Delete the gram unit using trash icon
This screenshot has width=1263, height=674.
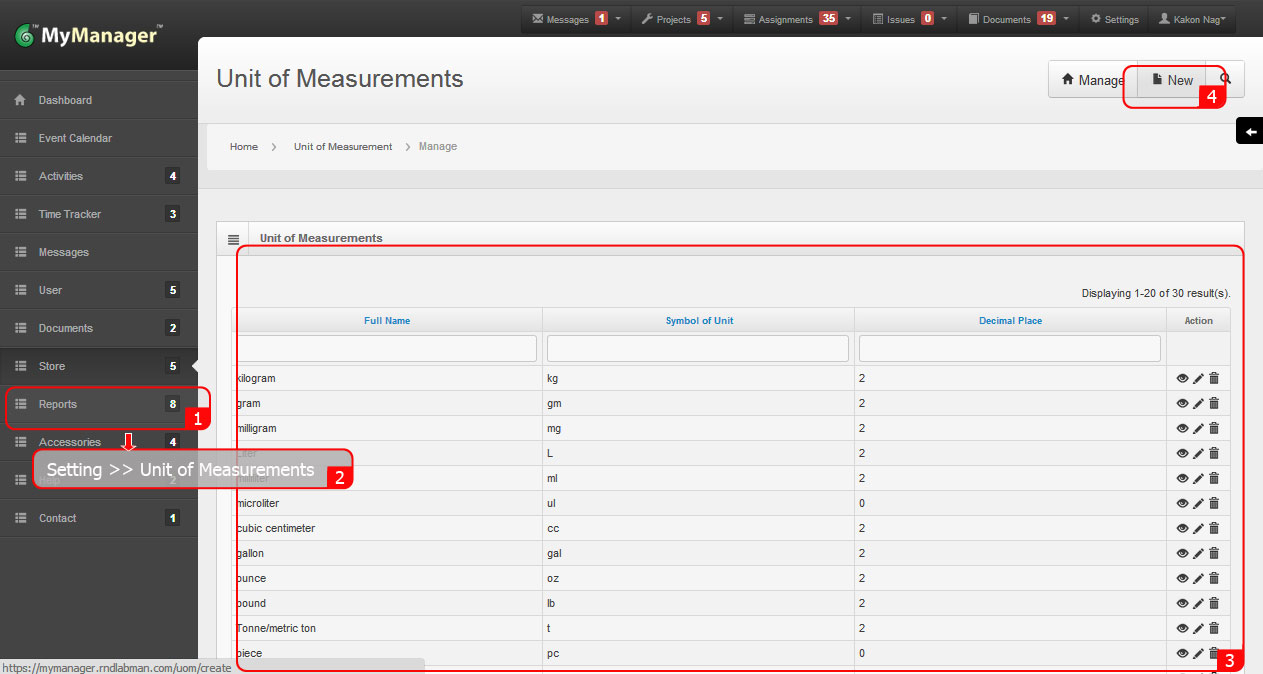1214,403
